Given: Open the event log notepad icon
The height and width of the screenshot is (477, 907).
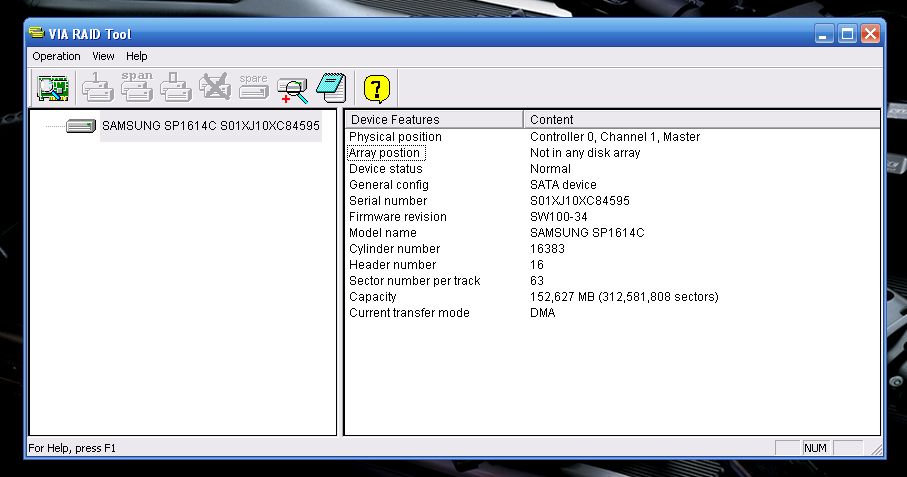Looking at the screenshot, I should pyautogui.click(x=331, y=88).
